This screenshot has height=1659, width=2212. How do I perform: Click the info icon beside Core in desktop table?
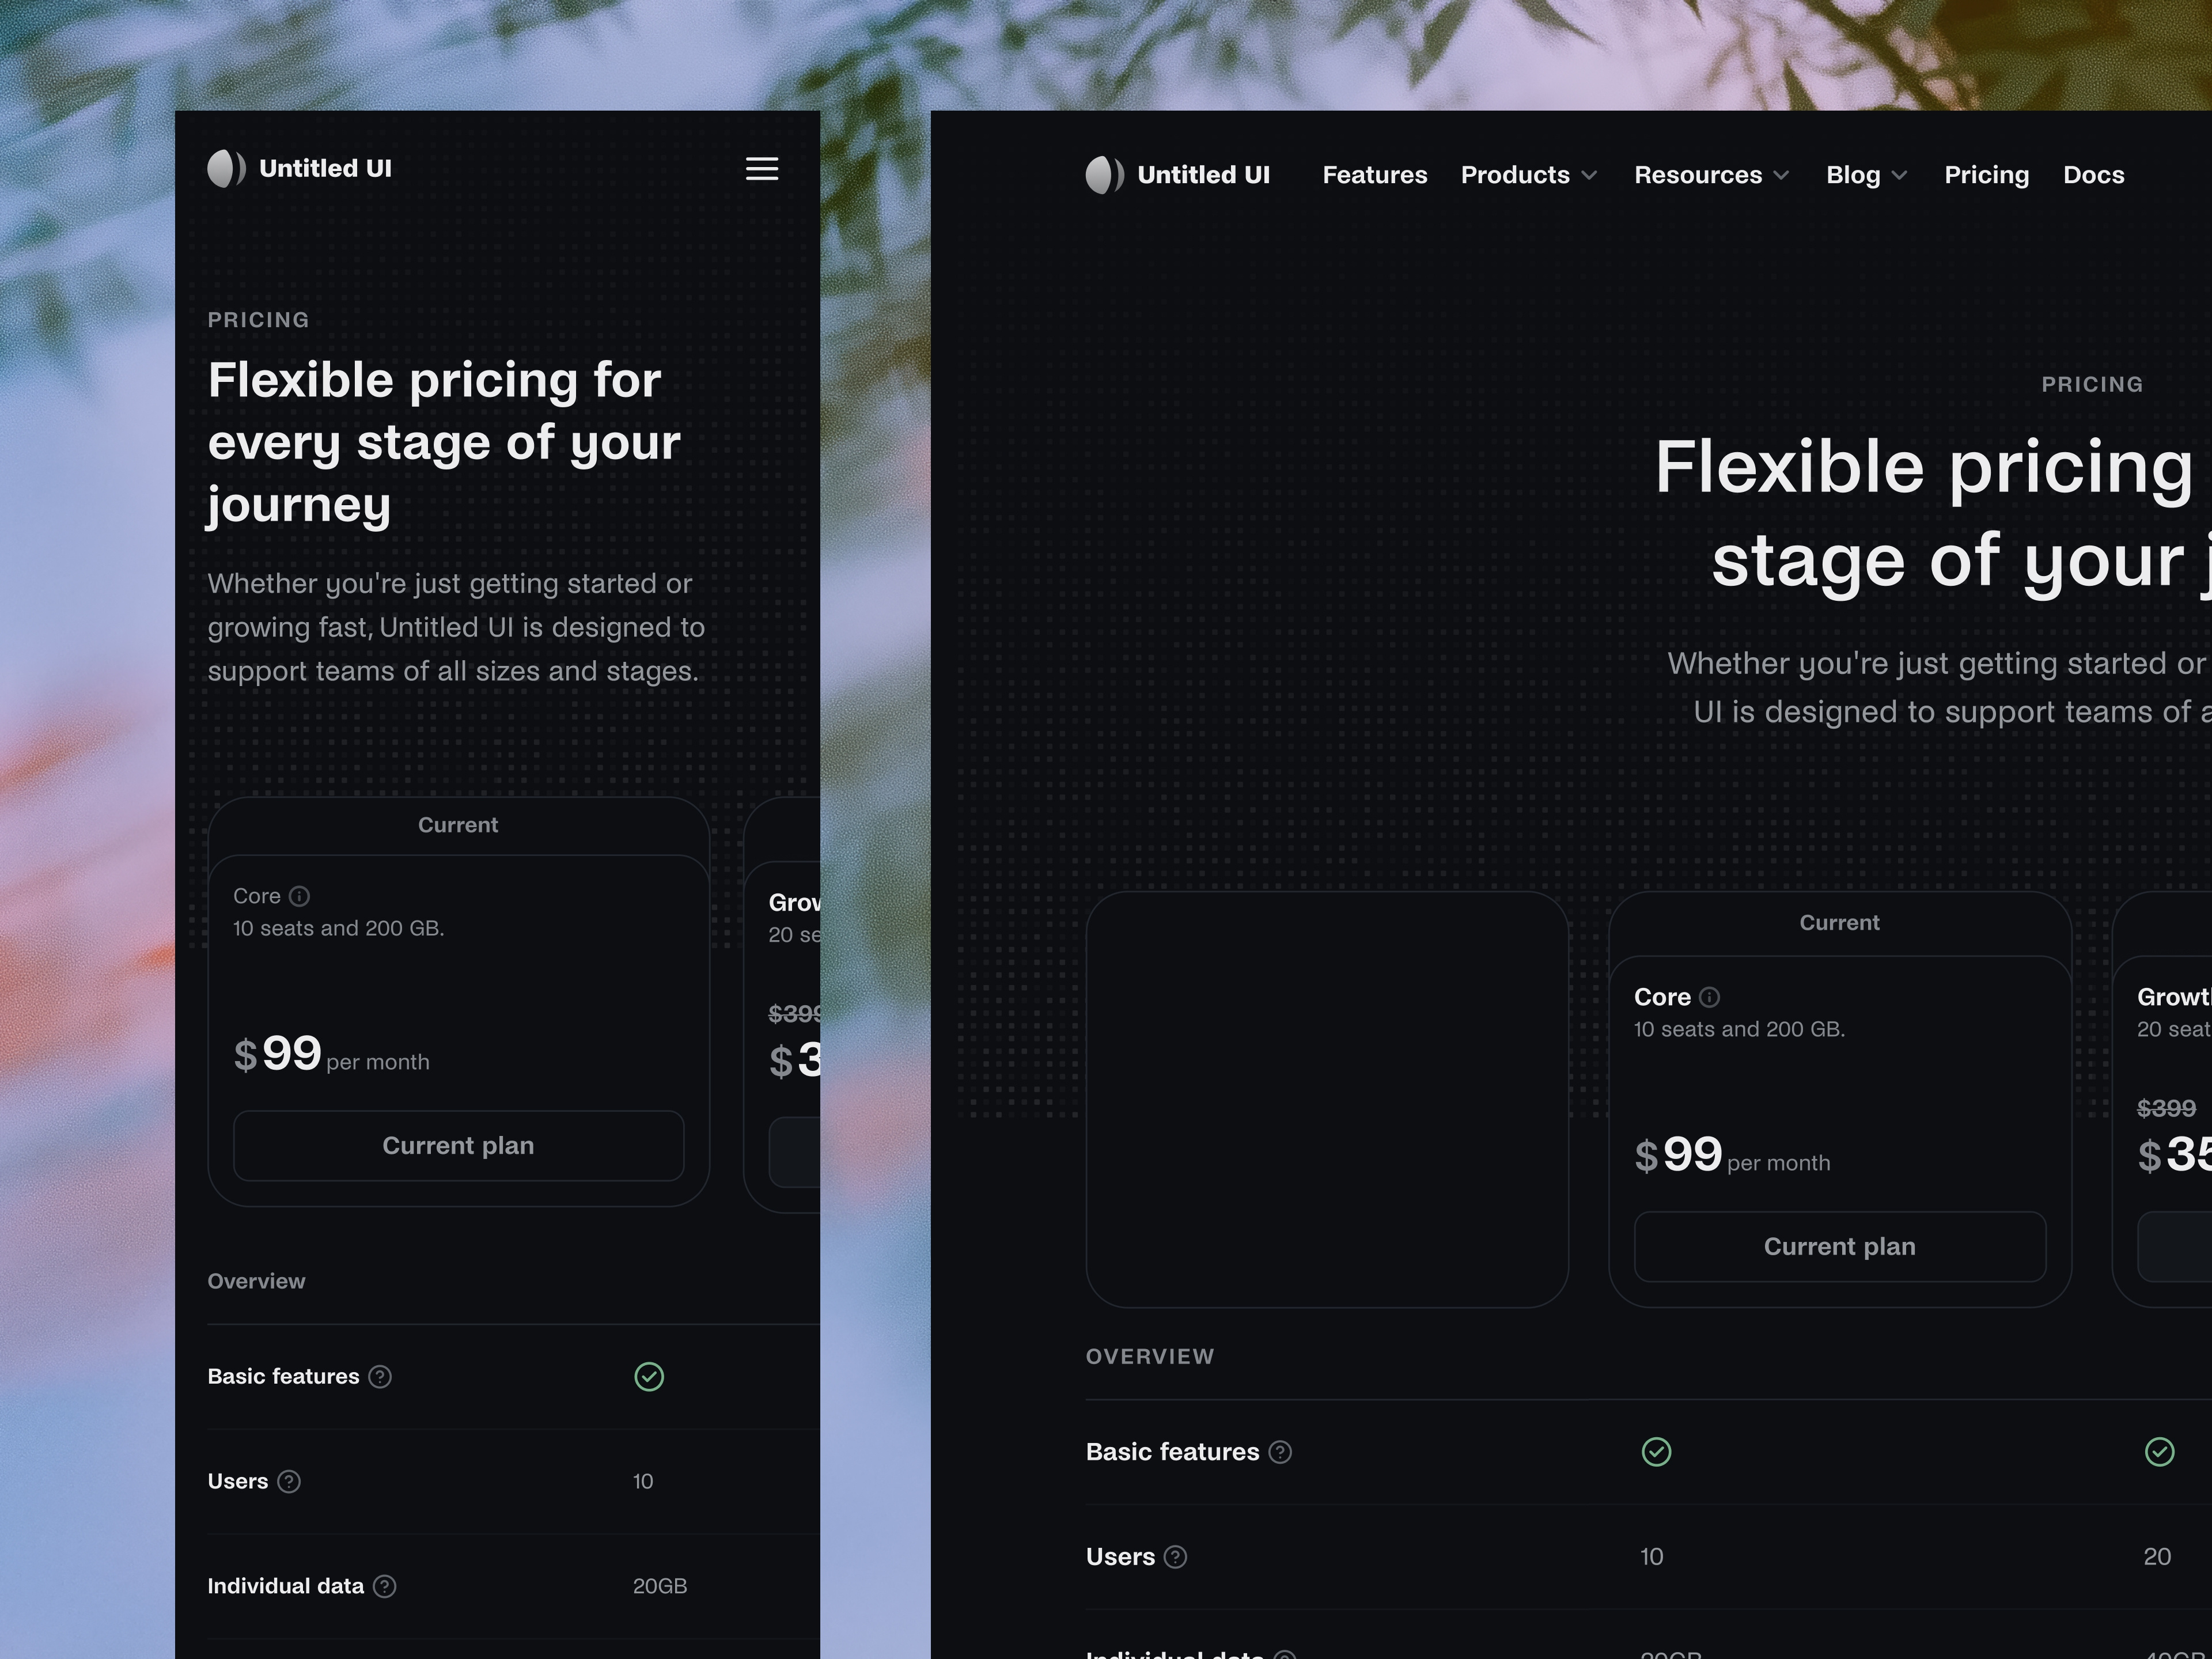pos(1708,997)
